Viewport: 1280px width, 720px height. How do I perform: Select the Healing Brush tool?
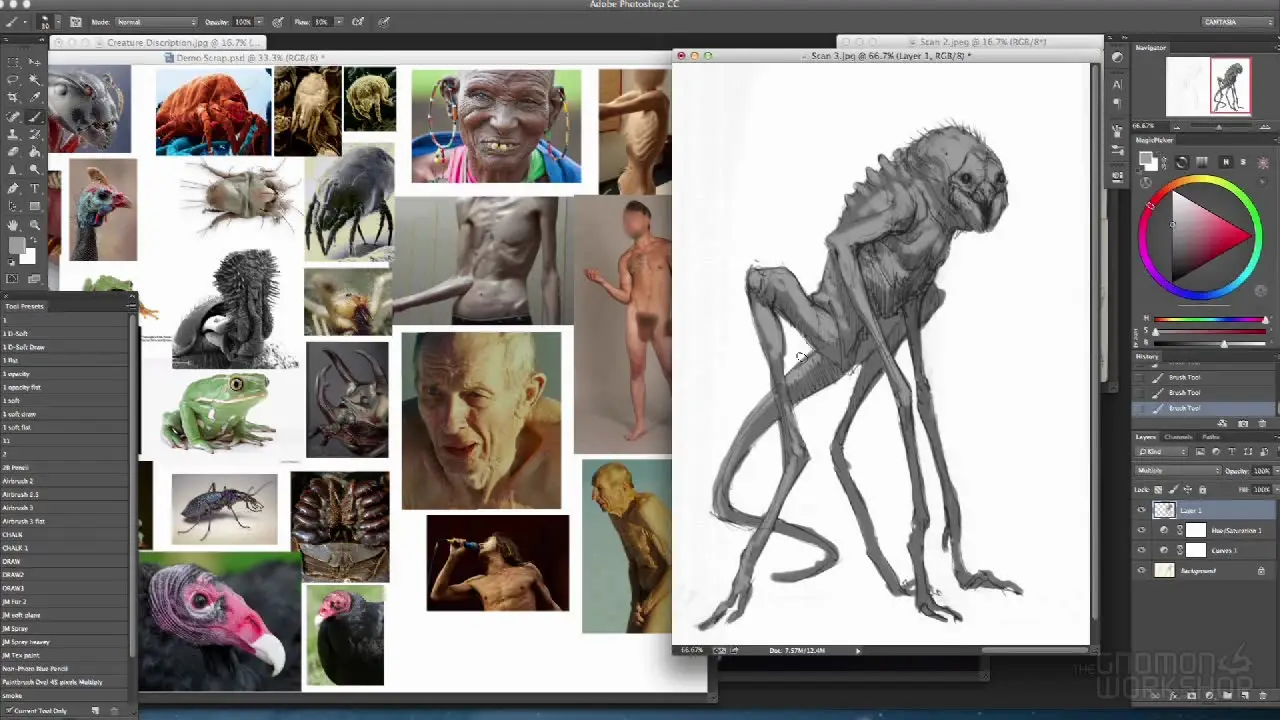tap(13, 117)
